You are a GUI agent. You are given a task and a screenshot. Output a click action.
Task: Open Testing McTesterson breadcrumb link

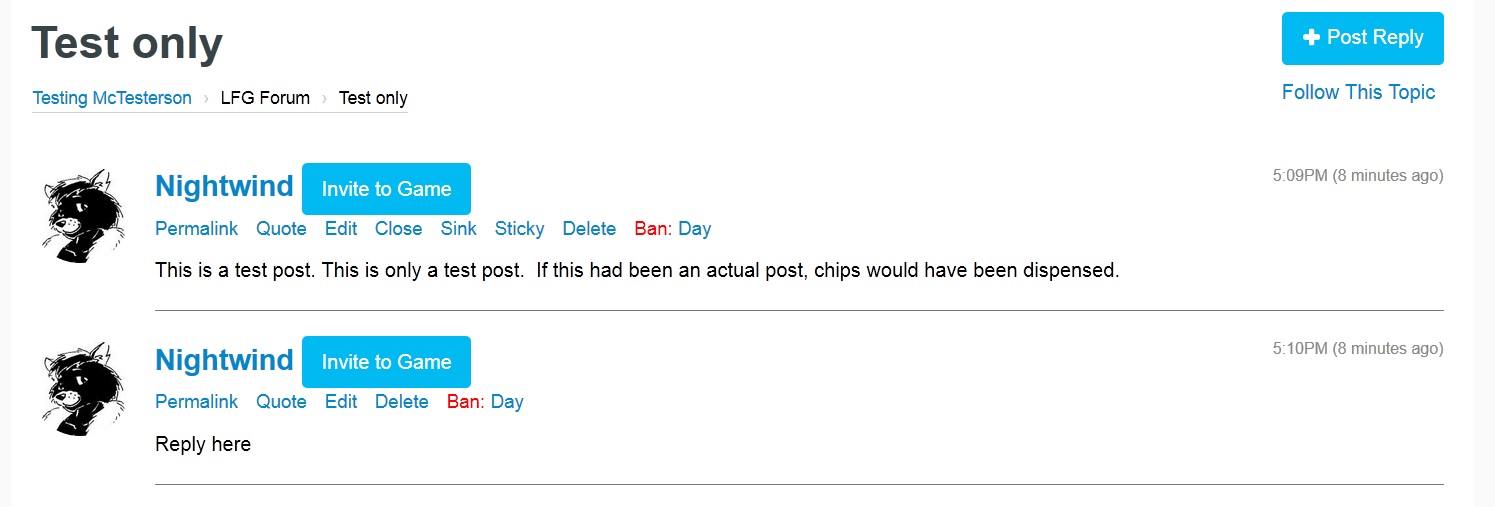[x=112, y=98]
